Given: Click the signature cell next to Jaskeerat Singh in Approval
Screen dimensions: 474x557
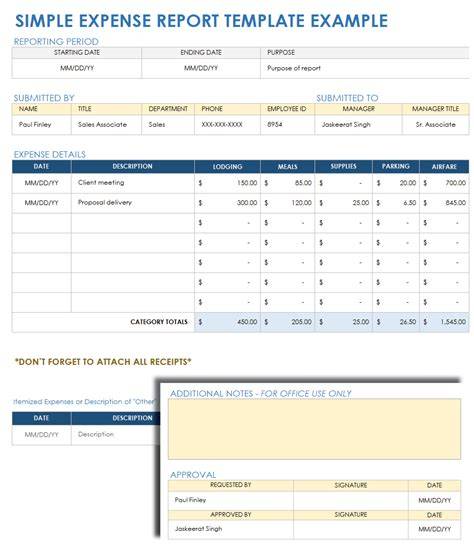Looking at the screenshot, I should 351,529.
